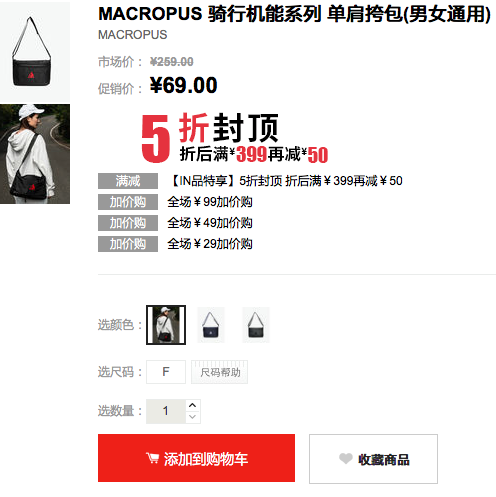This screenshot has width=496, height=497.
Task: View the black bag product thumbnail
Action: [35, 52]
